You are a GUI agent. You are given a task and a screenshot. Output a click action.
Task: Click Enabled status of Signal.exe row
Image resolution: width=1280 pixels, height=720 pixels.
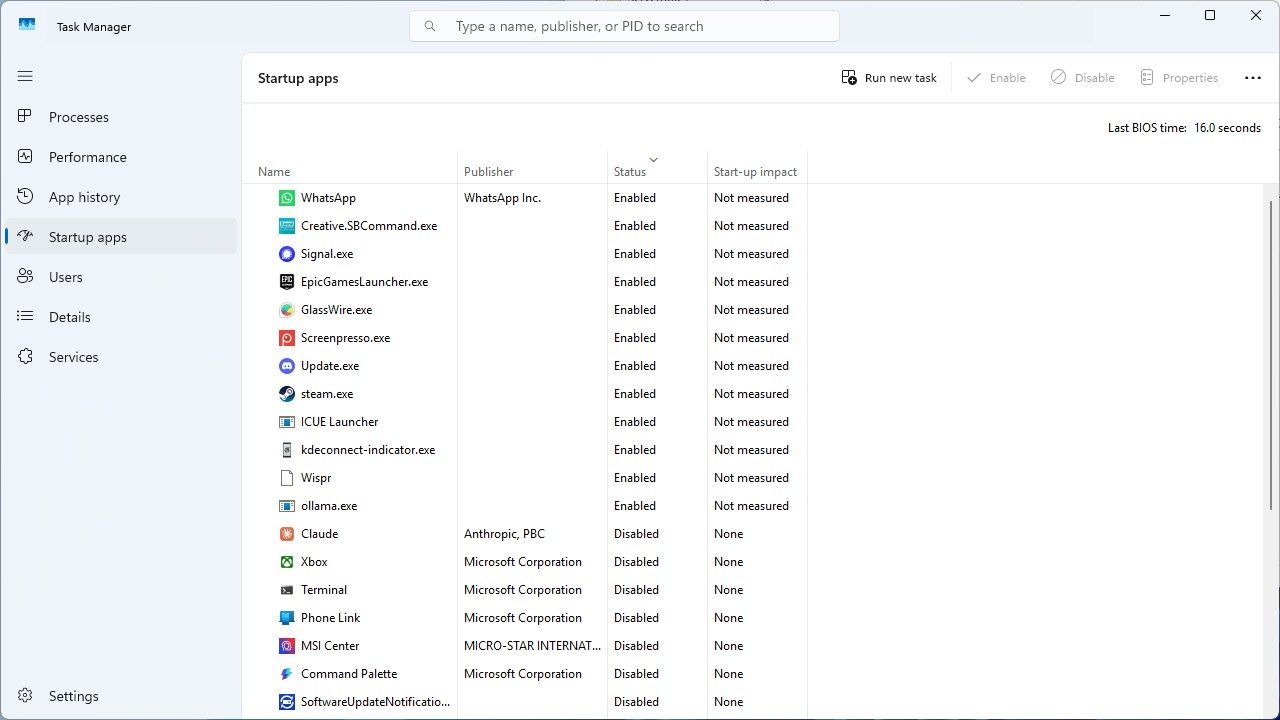pyautogui.click(x=635, y=254)
